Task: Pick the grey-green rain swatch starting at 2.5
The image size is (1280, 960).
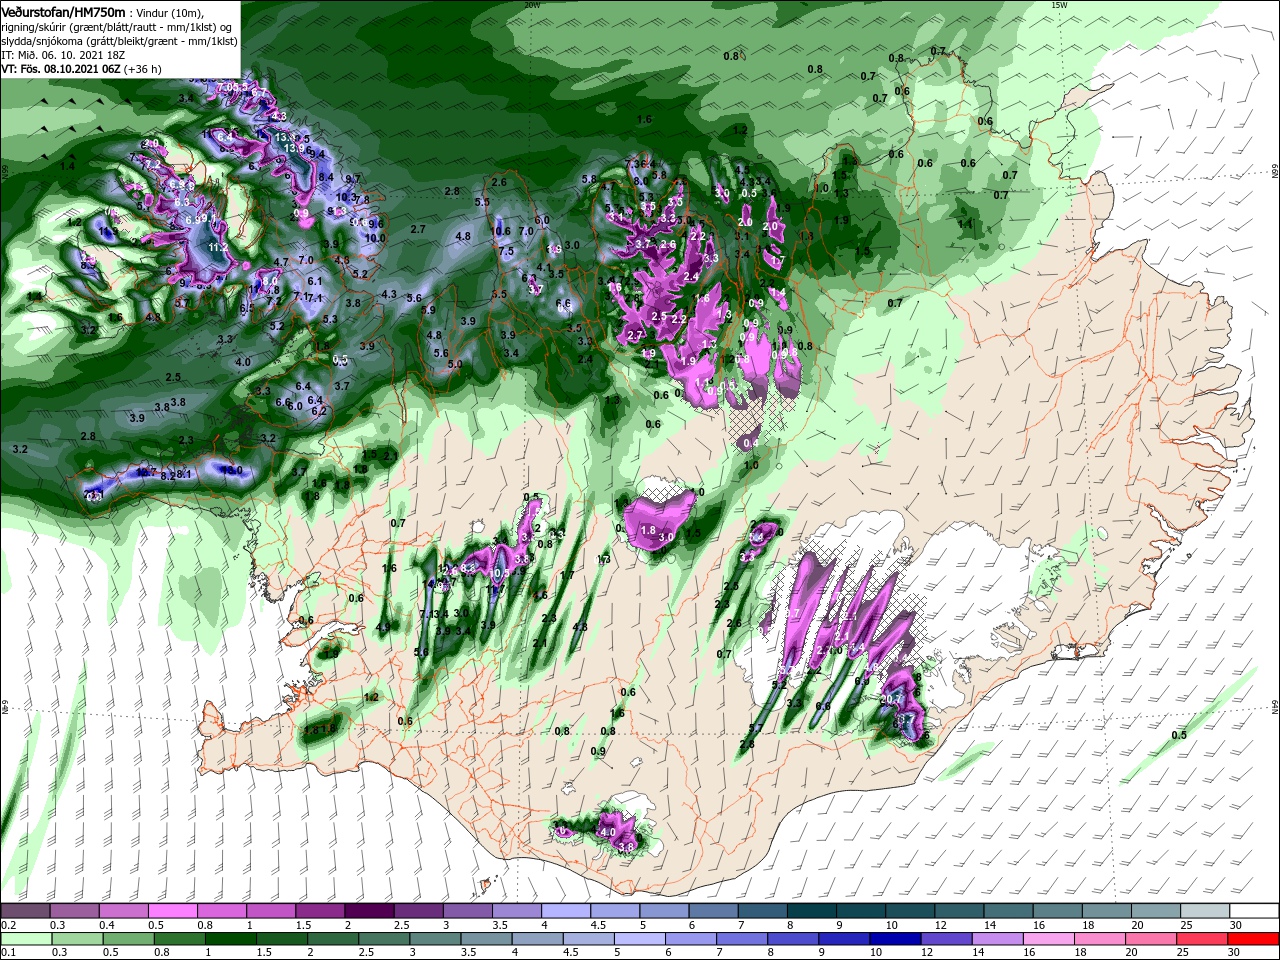Action: 384,938
